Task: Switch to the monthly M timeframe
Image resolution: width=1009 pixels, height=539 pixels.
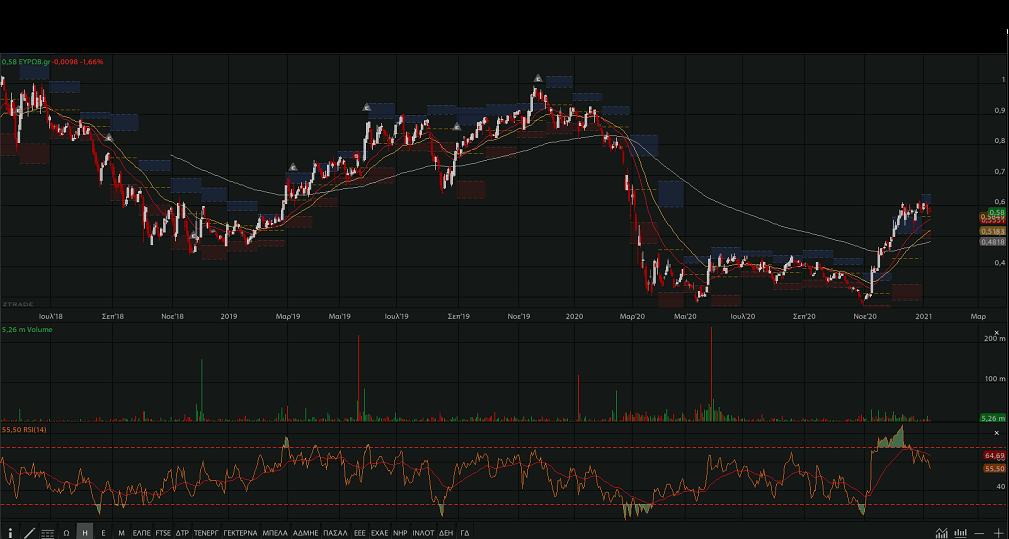Action: point(121,533)
